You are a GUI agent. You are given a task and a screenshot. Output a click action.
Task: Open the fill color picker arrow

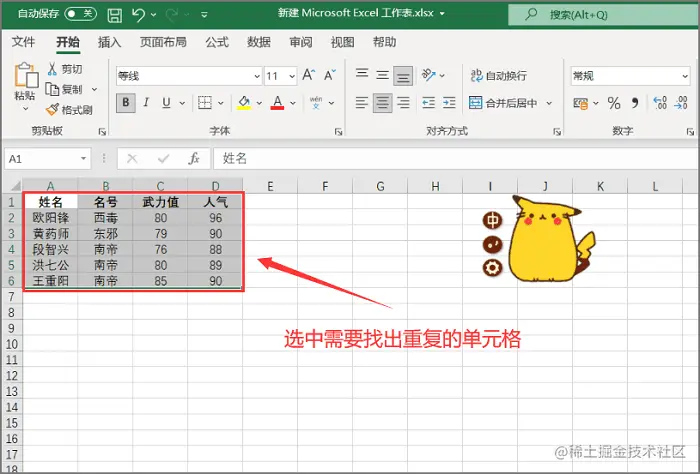pyautogui.click(x=259, y=103)
